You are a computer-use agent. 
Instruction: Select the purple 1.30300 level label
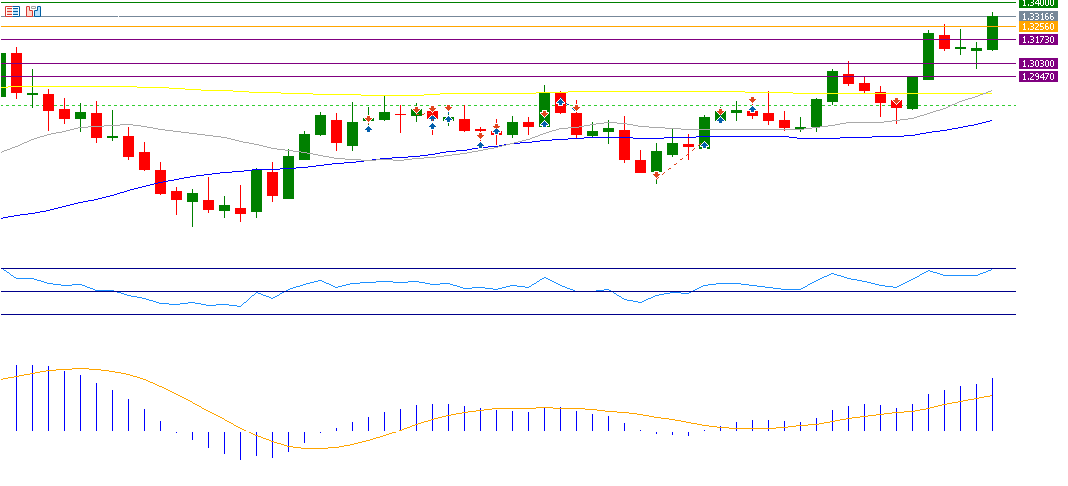point(1040,64)
